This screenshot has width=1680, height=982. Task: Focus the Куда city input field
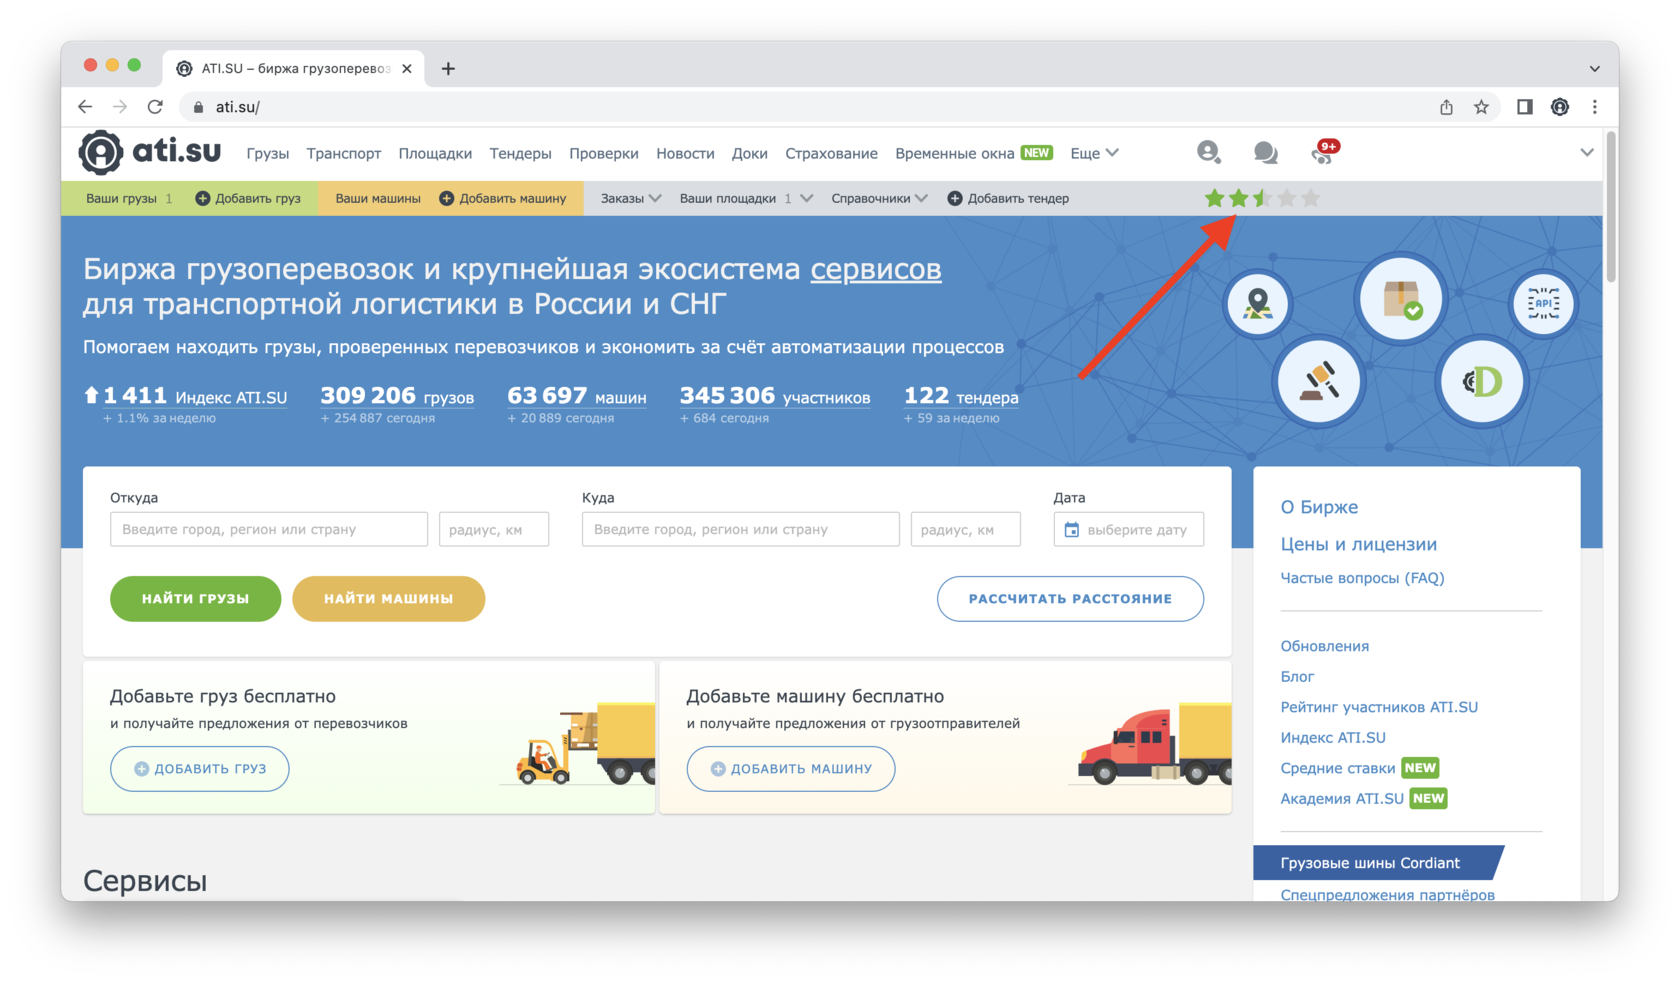[741, 529]
